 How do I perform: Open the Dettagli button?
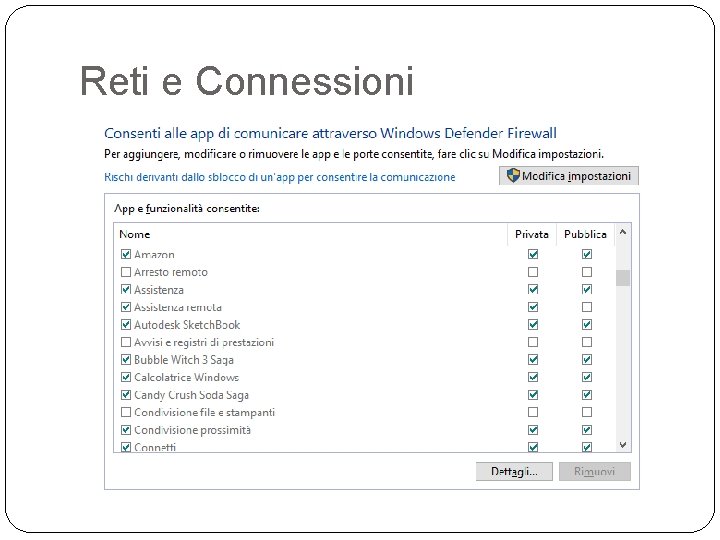(x=514, y=472)
